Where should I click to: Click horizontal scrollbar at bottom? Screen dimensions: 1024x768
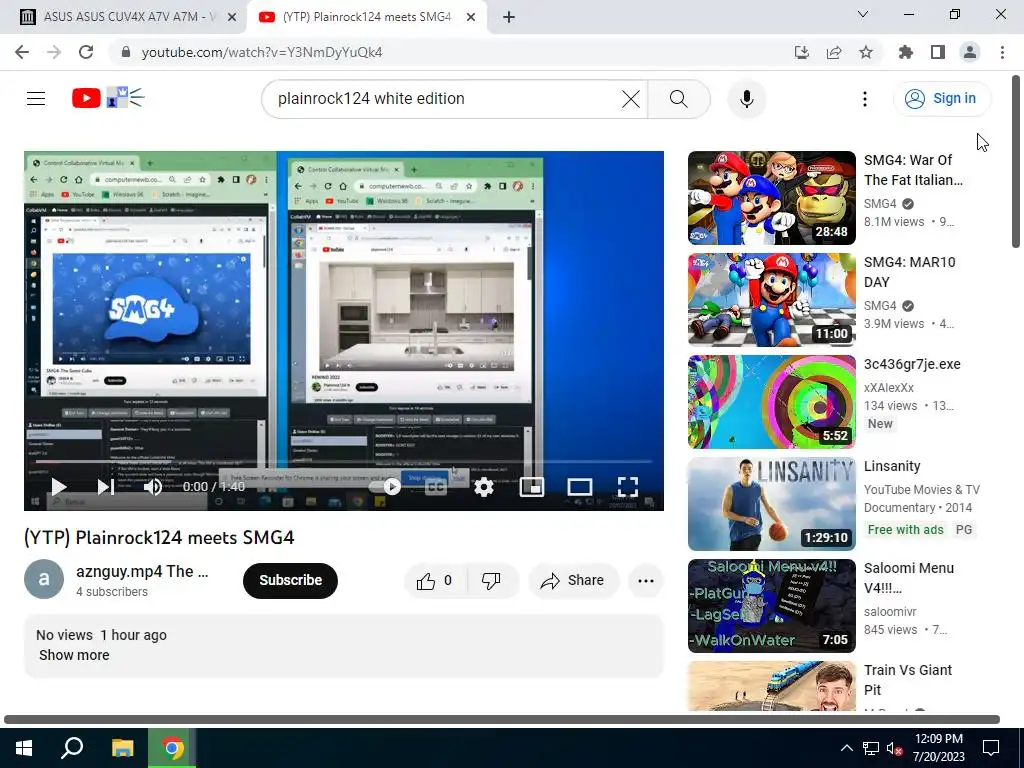click(502, 720)
